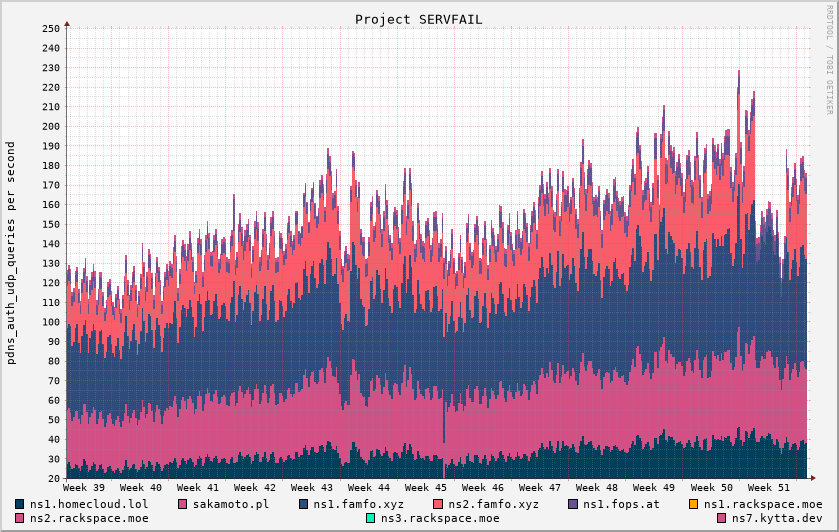The height and width of the screenshot is (532, 839).
Task: Select the ns7.kytta.dev legend swatch
Action: (721, 518)
